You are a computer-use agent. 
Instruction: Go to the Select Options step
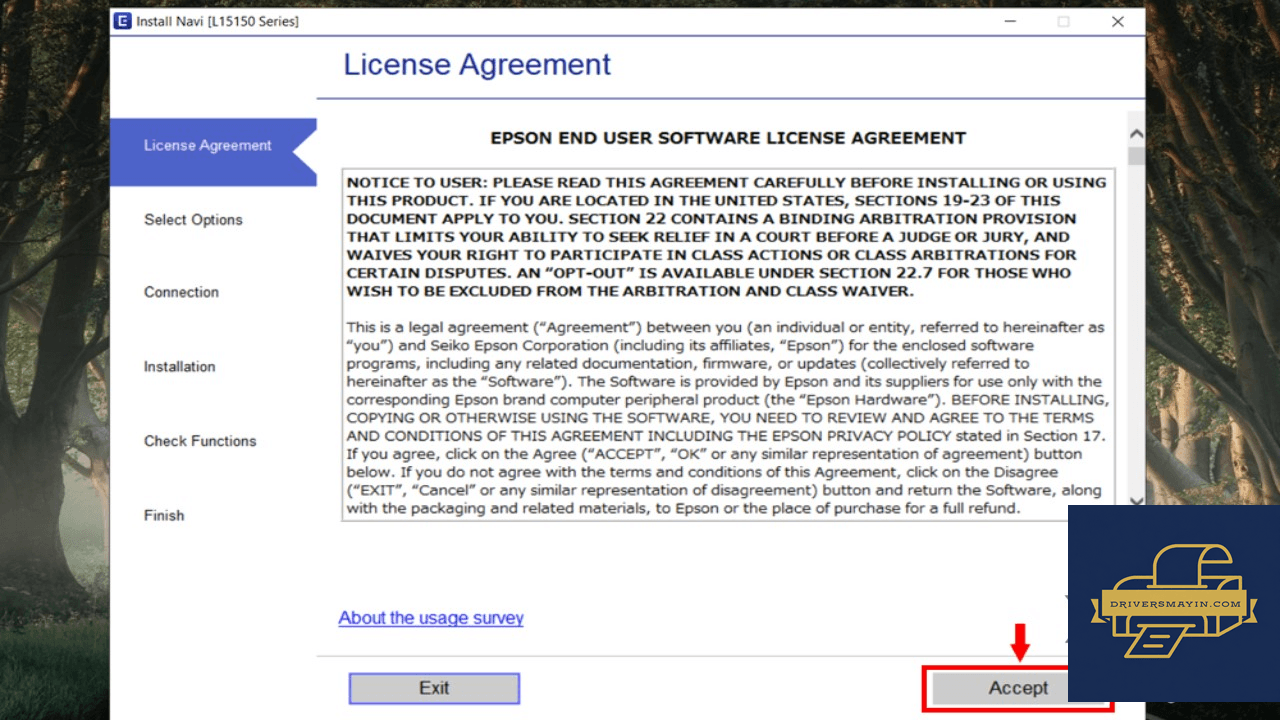tap(193, 220)
